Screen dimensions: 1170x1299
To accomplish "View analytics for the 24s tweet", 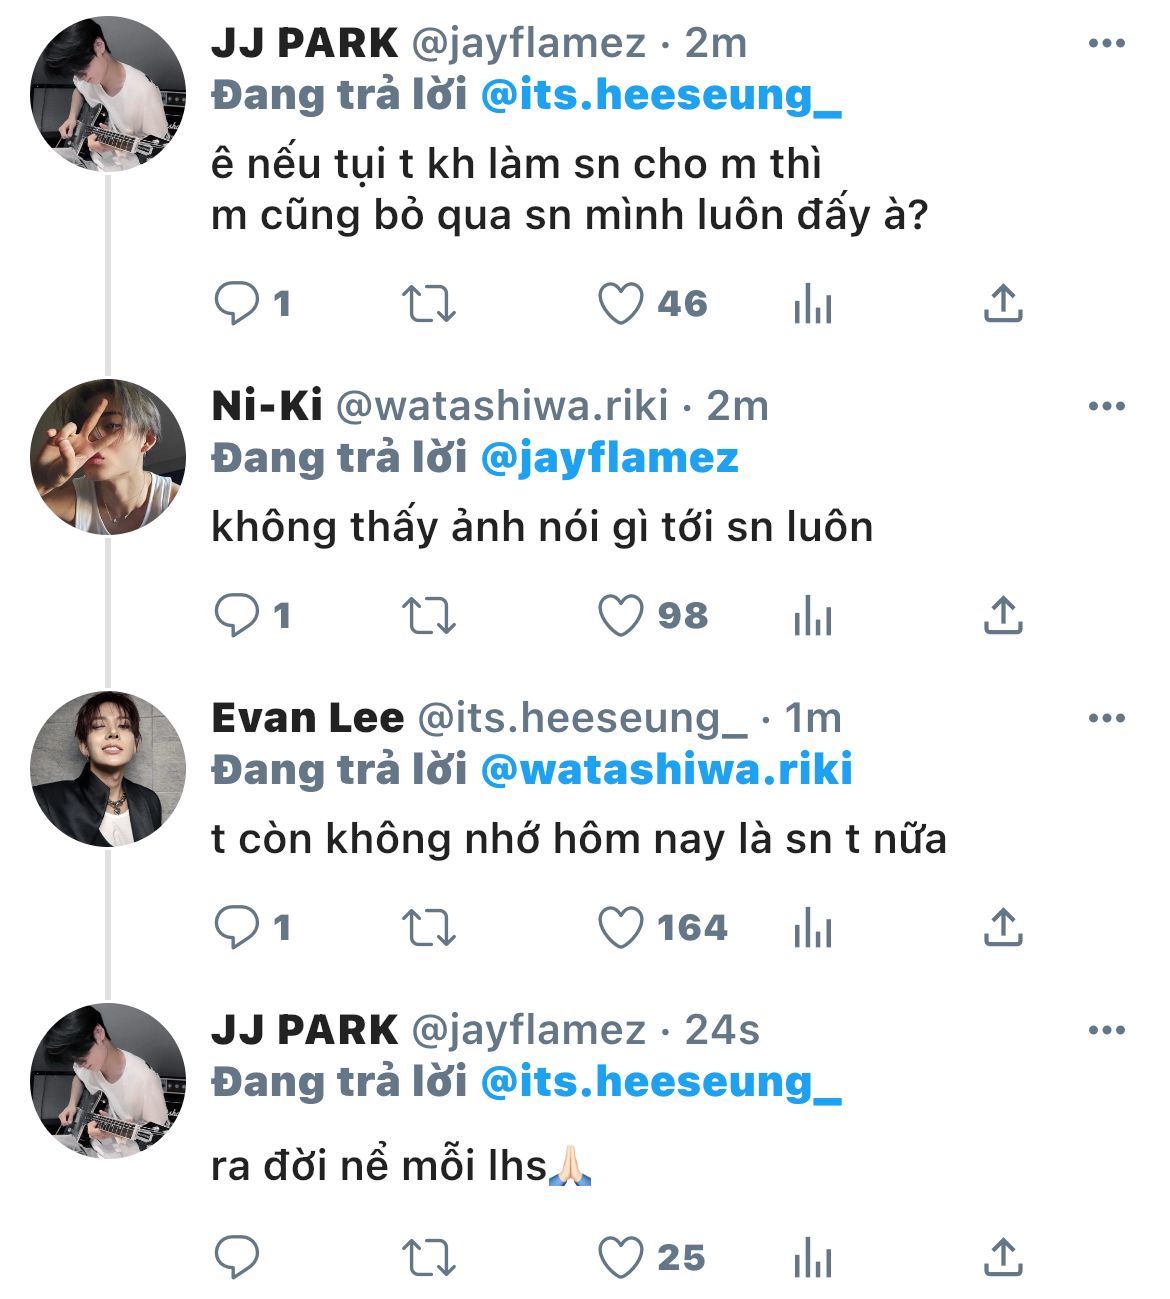I will (812, 1257).
